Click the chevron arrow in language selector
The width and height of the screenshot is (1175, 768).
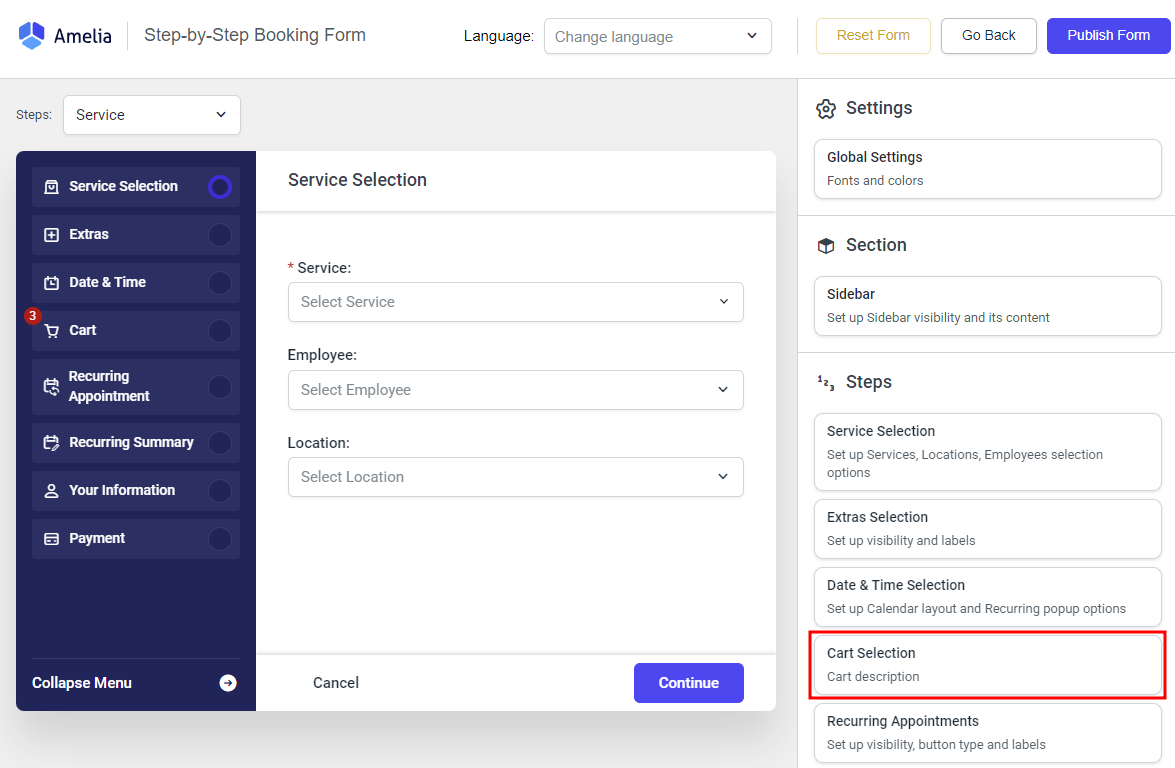pyautogui.click(x=752, y=36)
